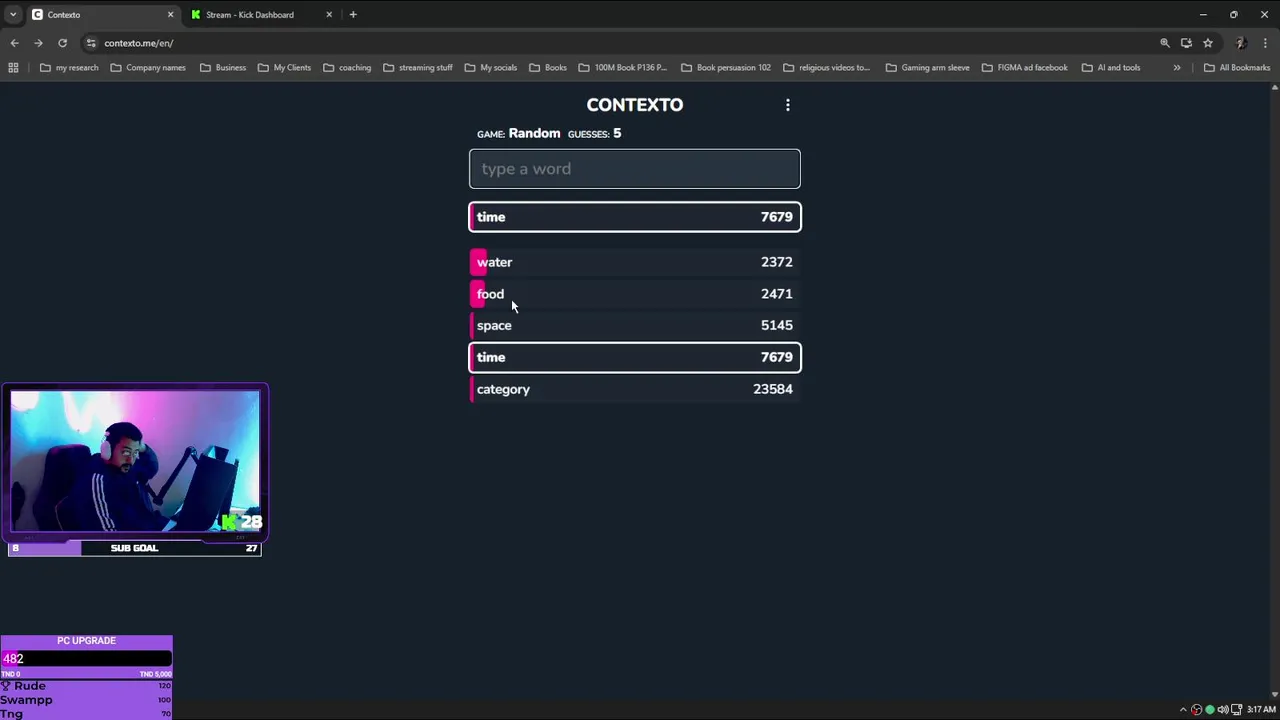This screenshot has height=720, width=1280.
Task: Open the Chrome three-dot menu
Action: tap(1265, 43)
